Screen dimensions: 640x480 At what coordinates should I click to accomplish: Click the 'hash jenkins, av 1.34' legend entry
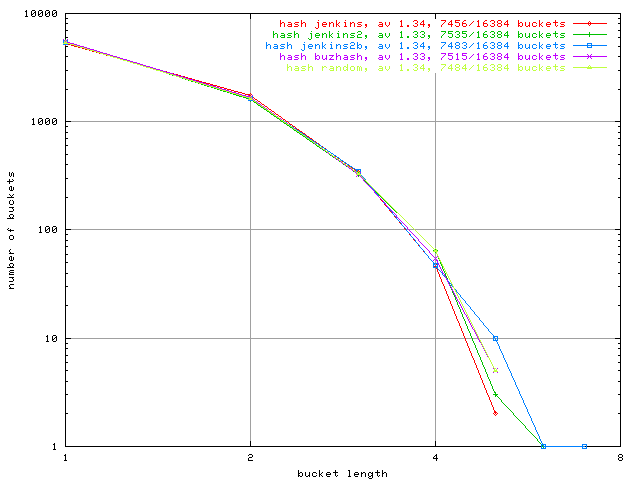point(422,24)
